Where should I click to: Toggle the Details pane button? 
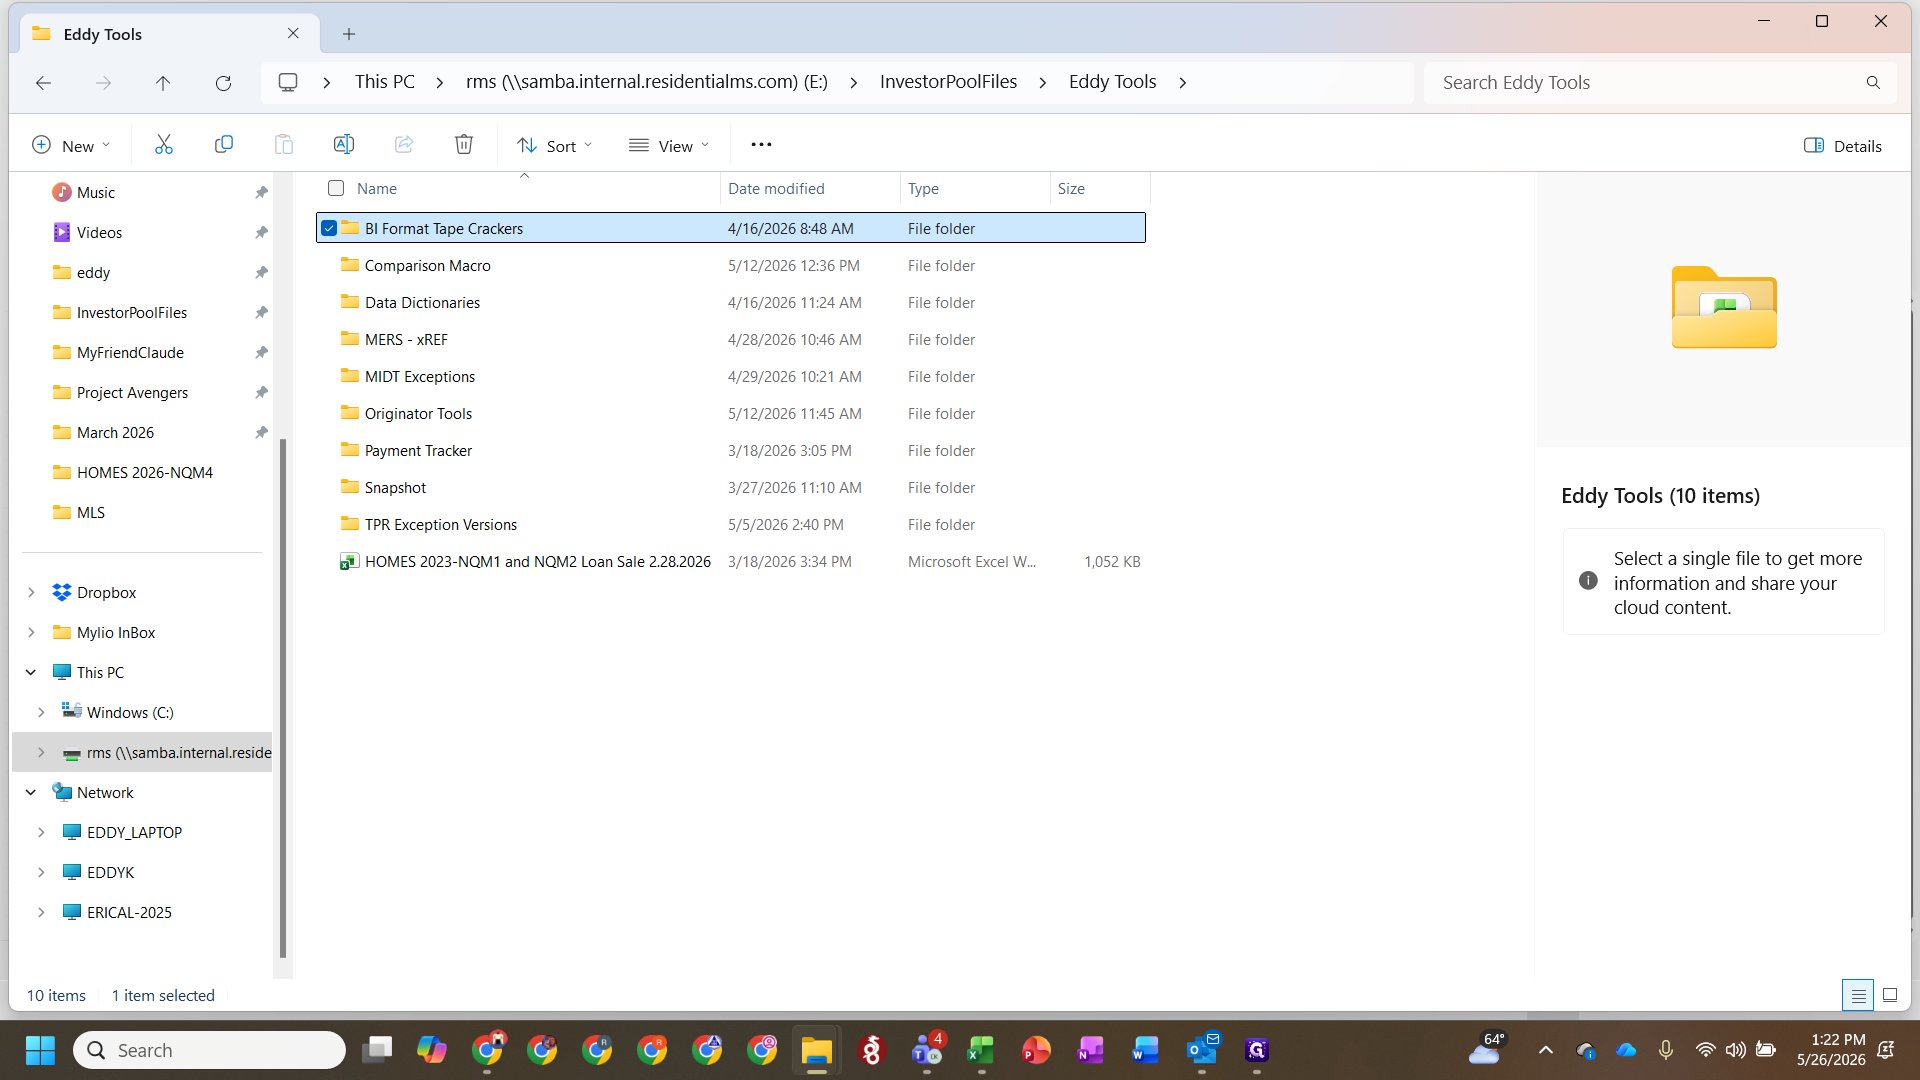click(1843, 146)
